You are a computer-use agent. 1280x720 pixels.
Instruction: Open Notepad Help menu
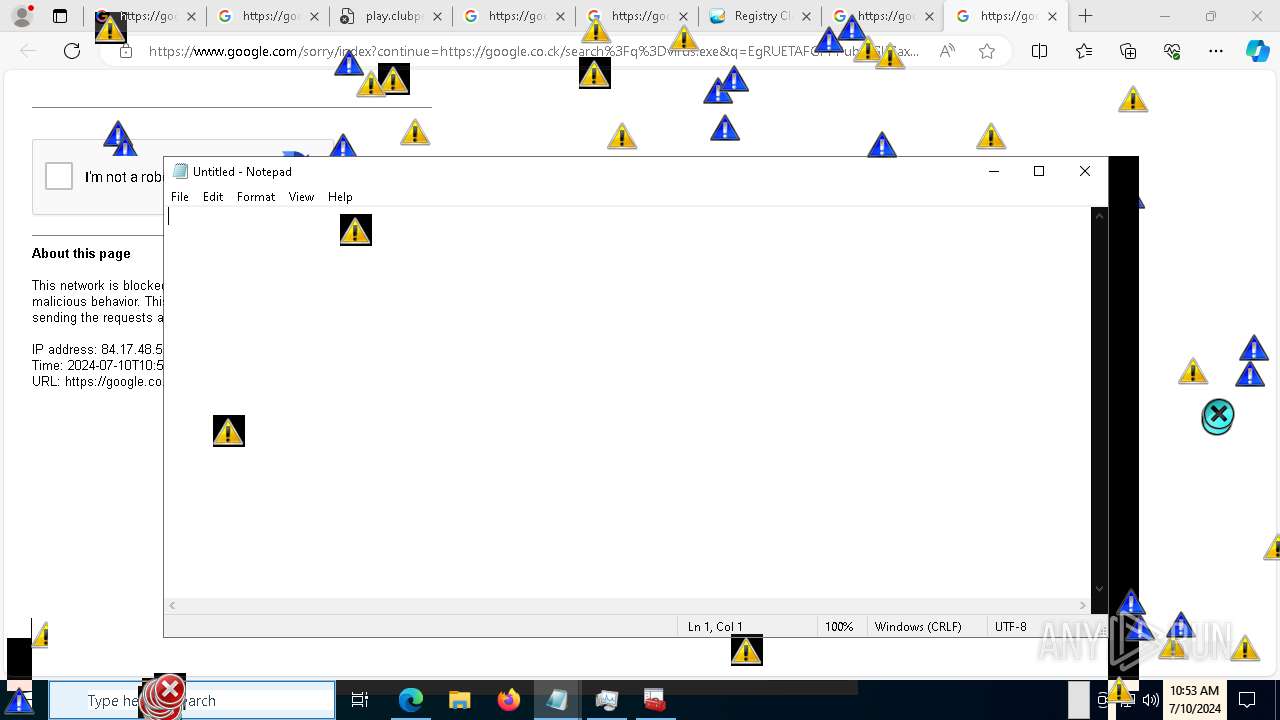coord(340,197)
